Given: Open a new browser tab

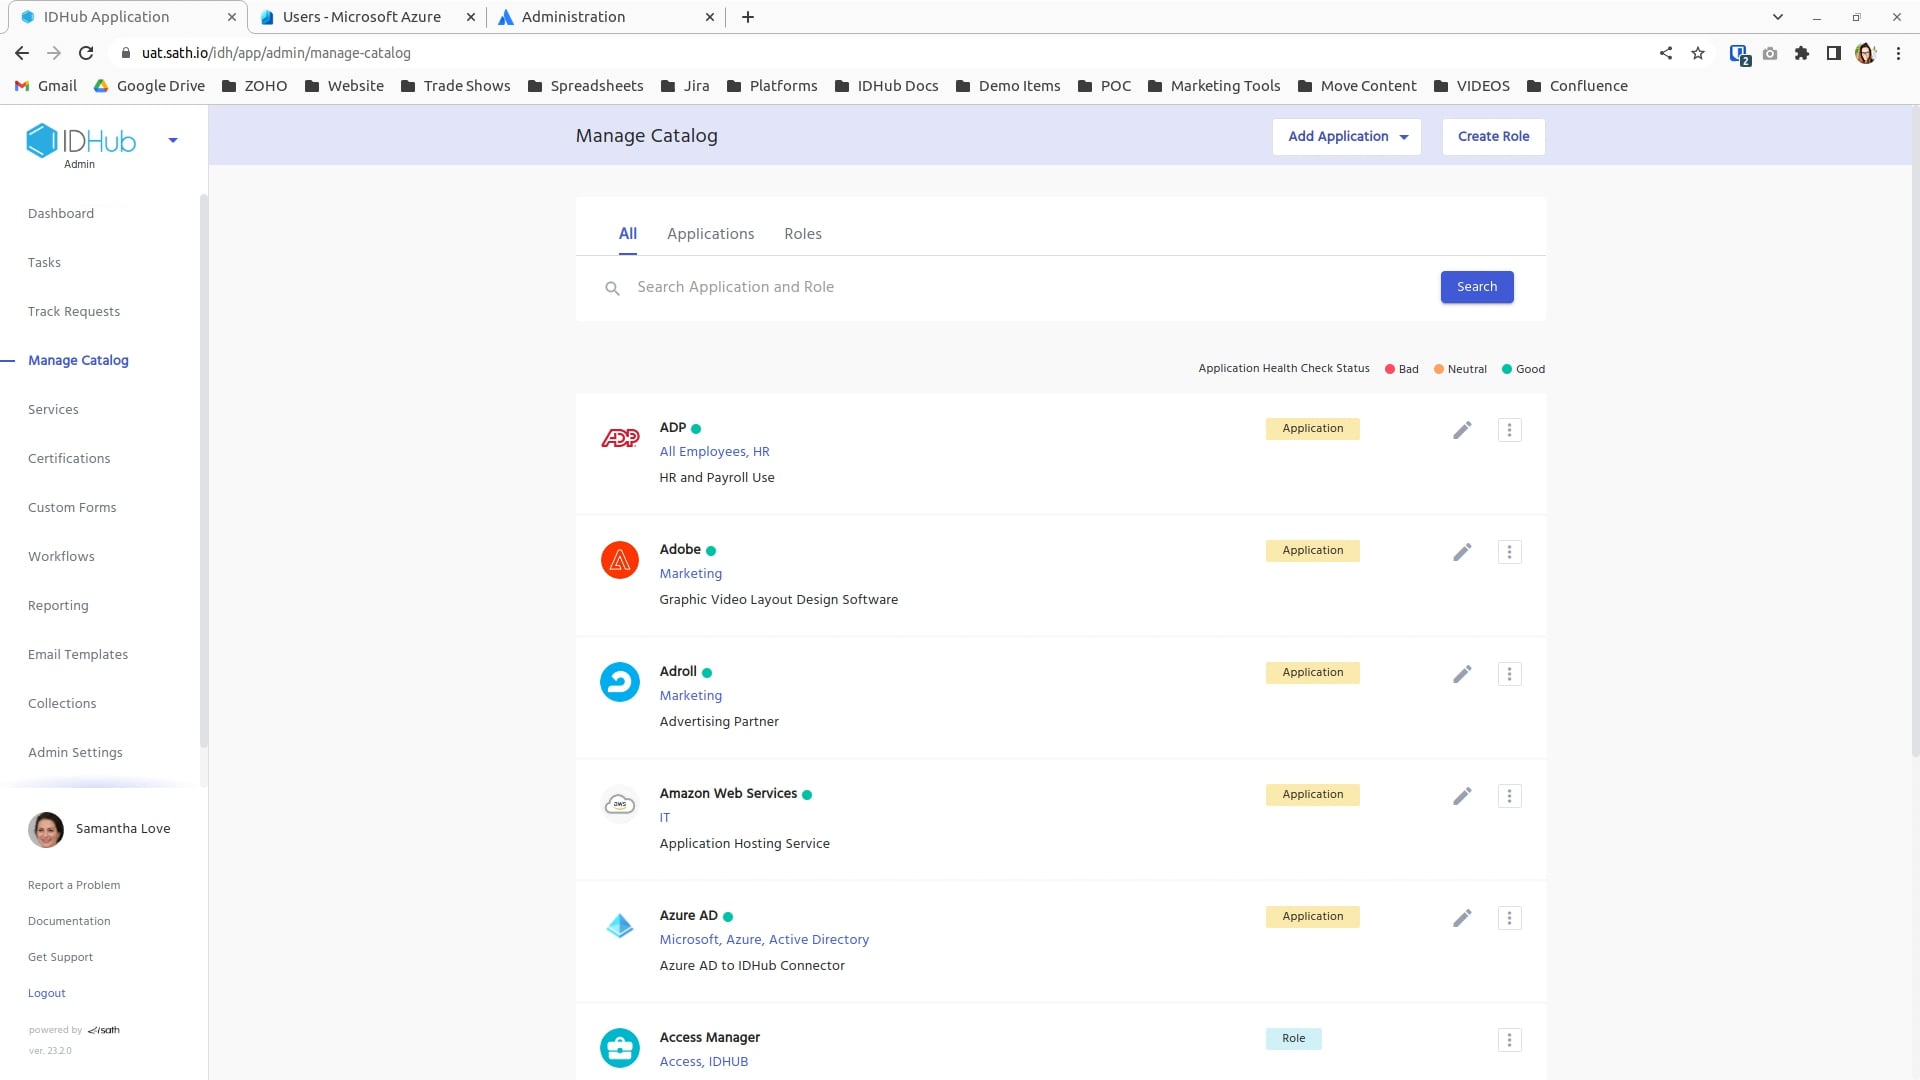Looking at the screenshot, I should (748, 17).
